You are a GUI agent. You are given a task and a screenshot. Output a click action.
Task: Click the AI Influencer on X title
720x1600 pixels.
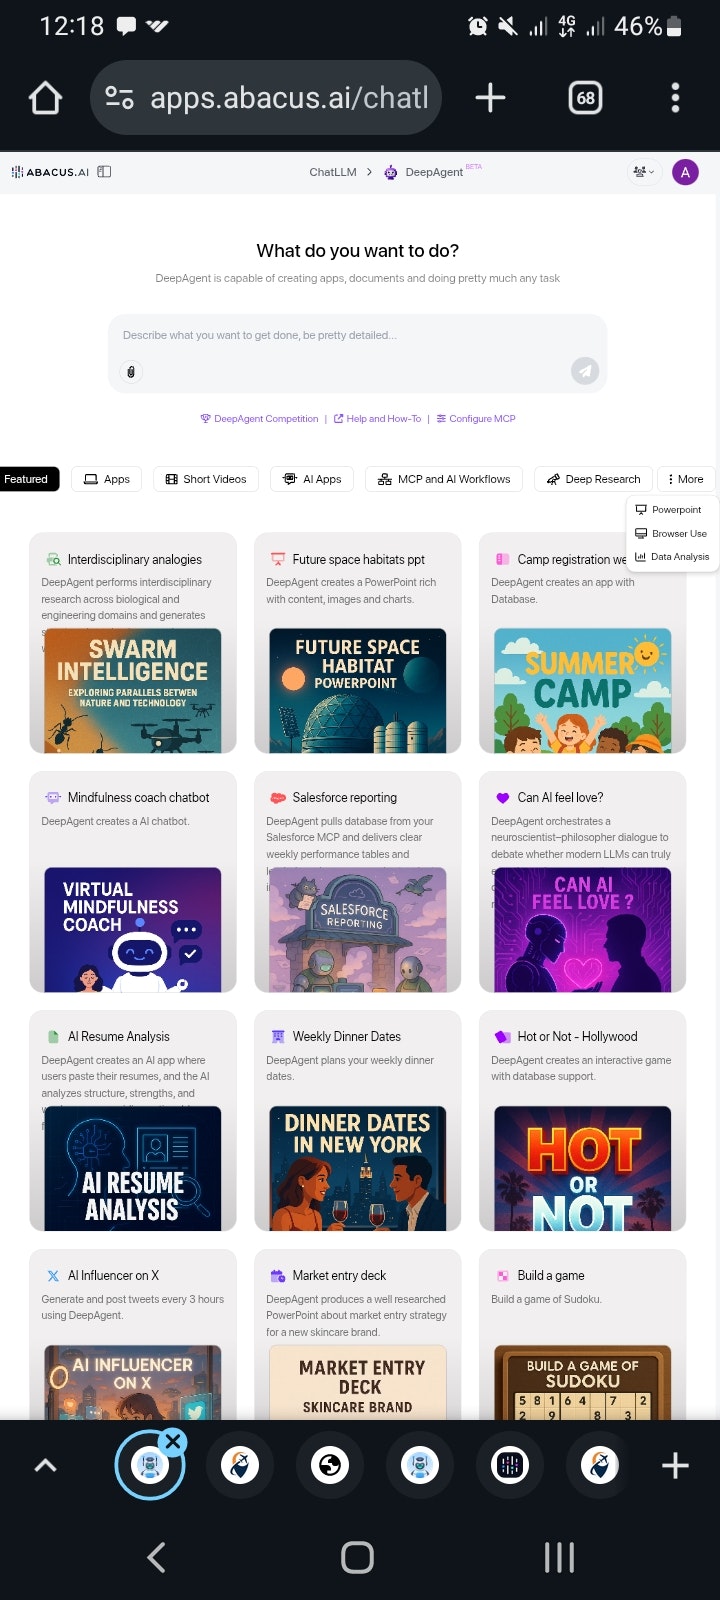113,1276
